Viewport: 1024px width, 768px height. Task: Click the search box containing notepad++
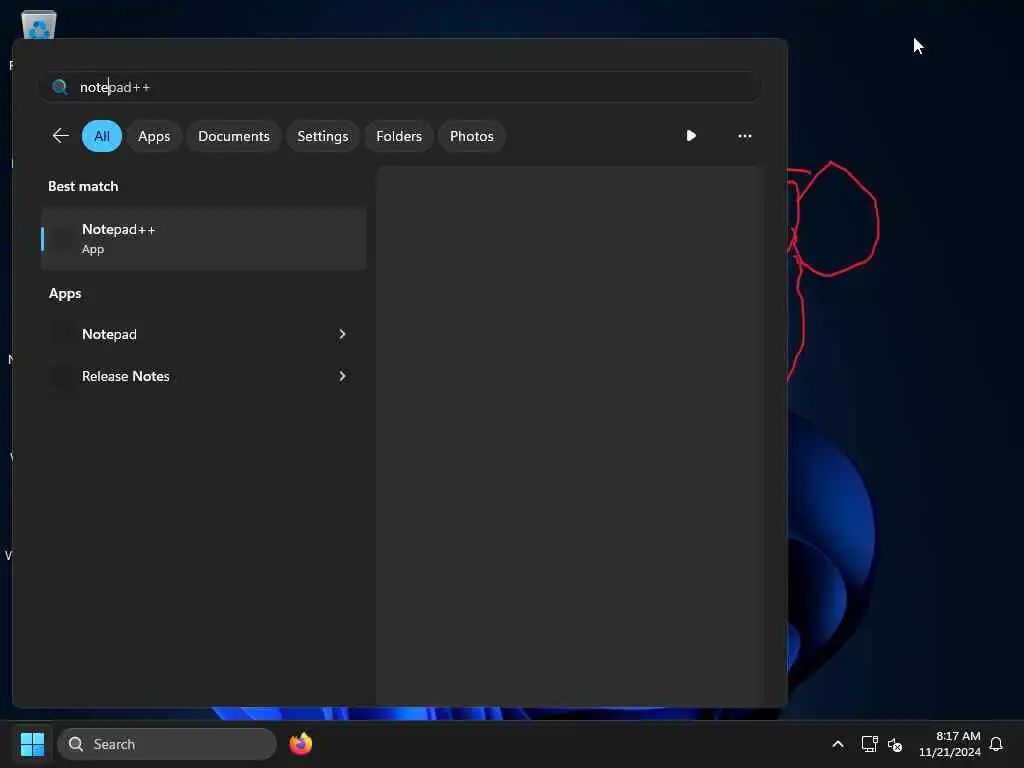pos(400,87)
